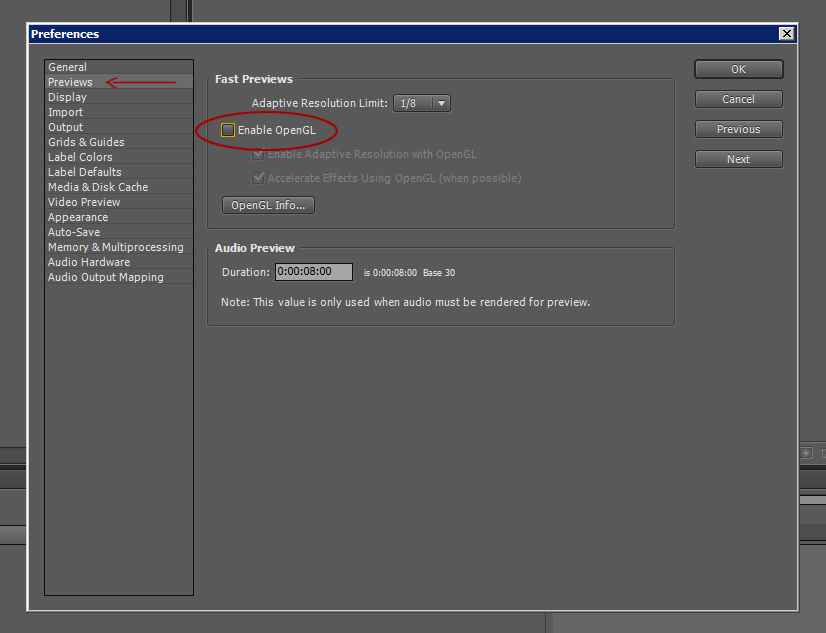This screenshot has width=826, height=633.
Task: Enable the OpenGL checkbox
Action: 228,130
